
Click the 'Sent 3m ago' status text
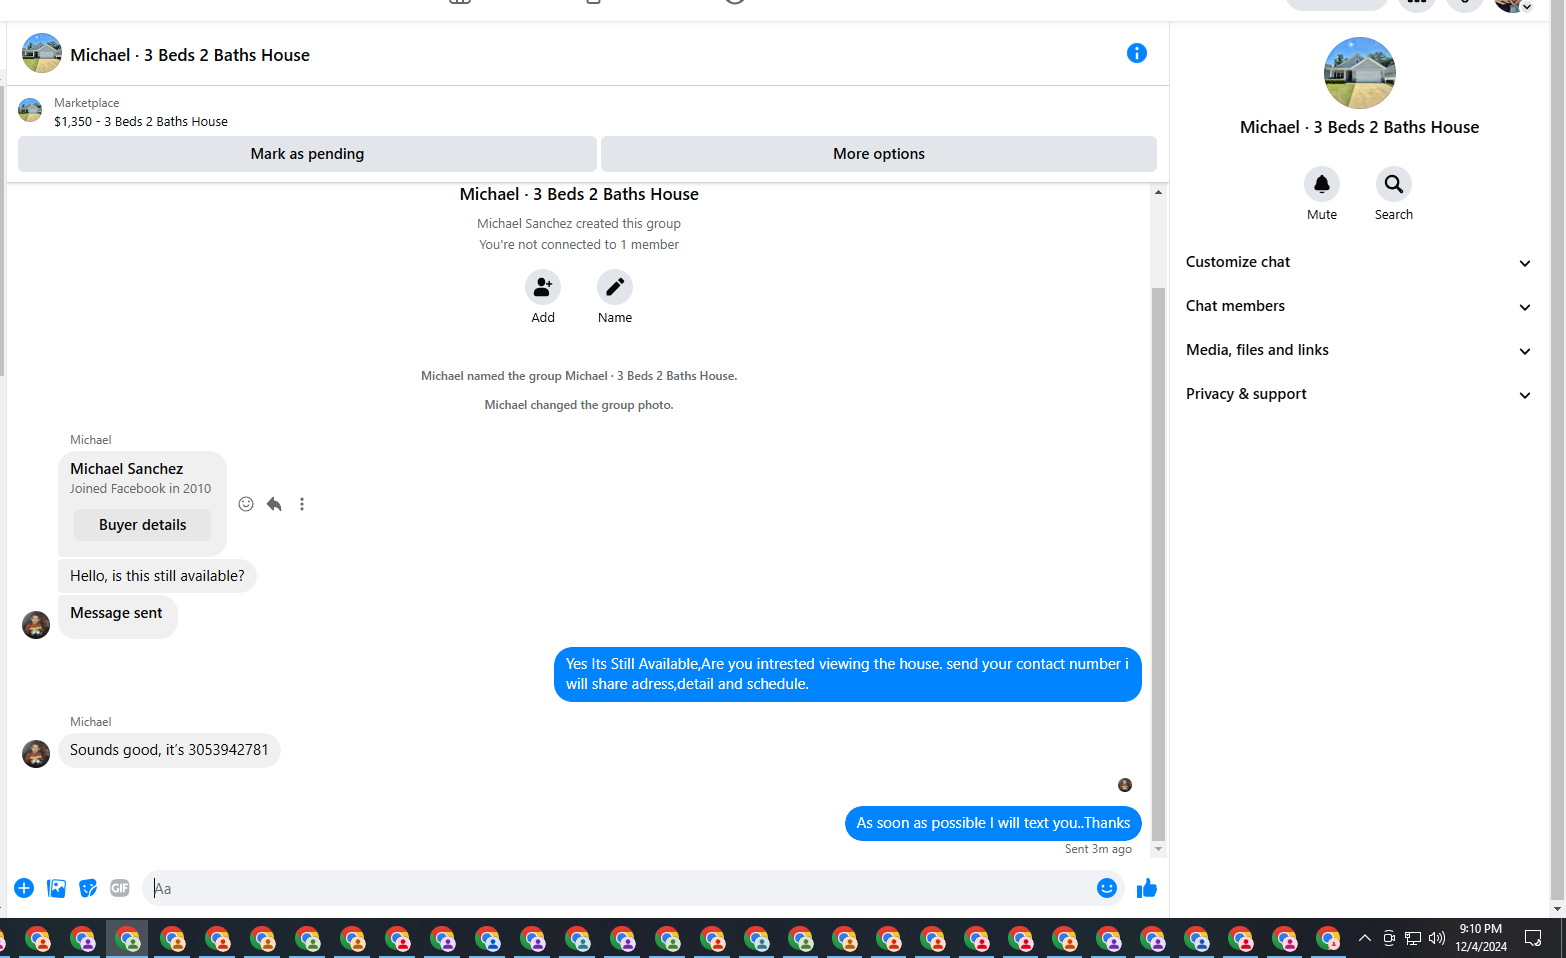click(1098, 849)
